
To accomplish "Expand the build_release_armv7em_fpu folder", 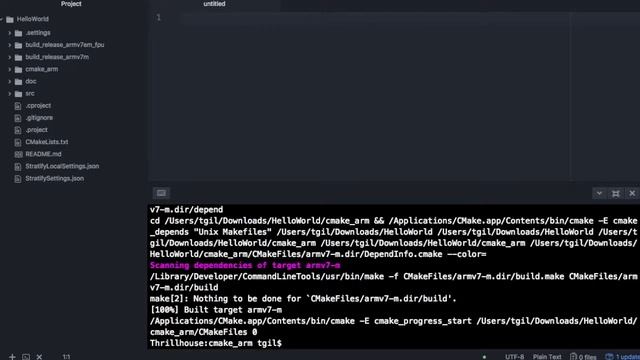I will pyautogui.click(x=9, y=45).
